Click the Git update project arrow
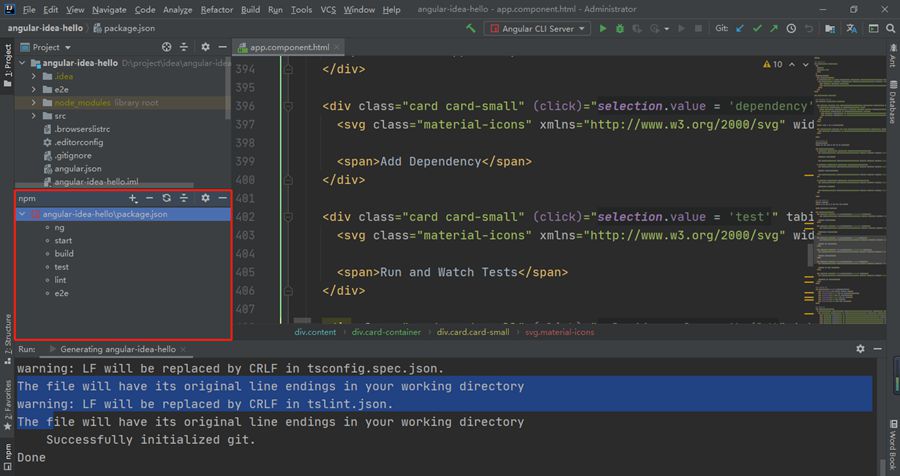The image size is (900, 476). [x=740, y=29]
